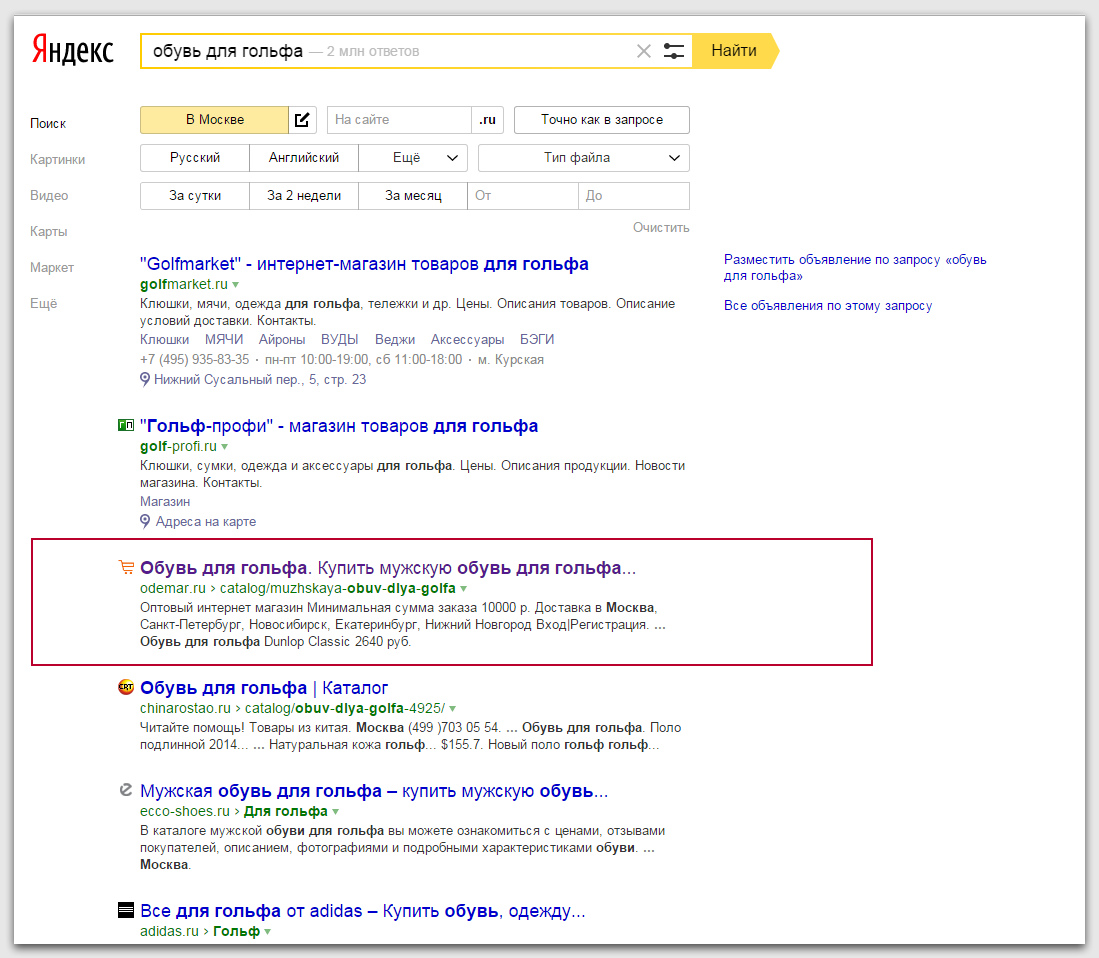Screen dimensions: 1099x958
Task: Open Ещё in left sidebar
Action: 43,303
